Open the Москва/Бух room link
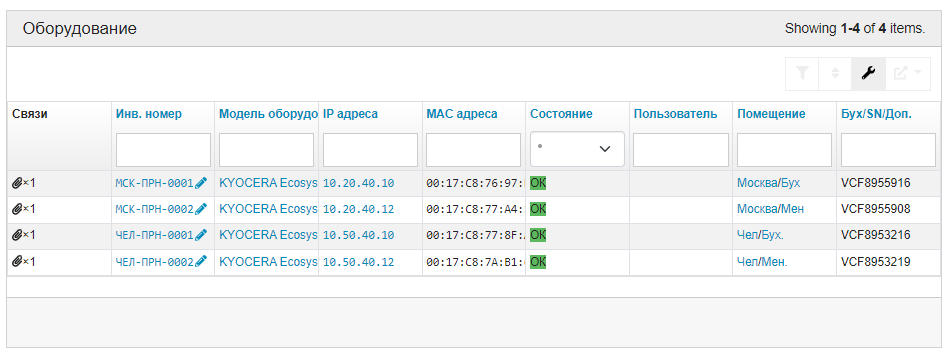946x363 pixels. [769, 183]
